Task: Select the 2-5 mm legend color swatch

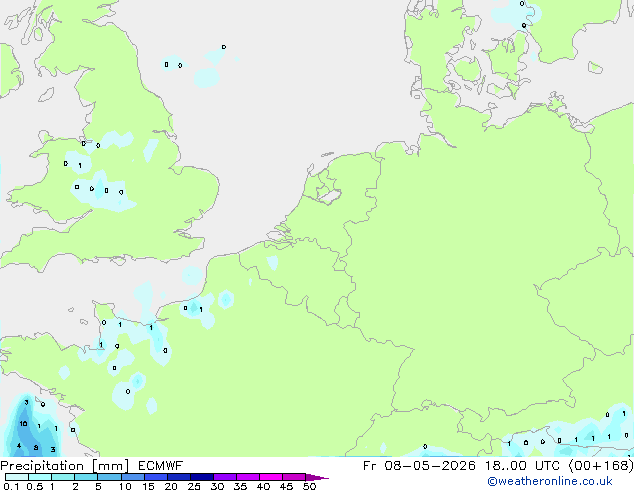Action: [86, 477]
